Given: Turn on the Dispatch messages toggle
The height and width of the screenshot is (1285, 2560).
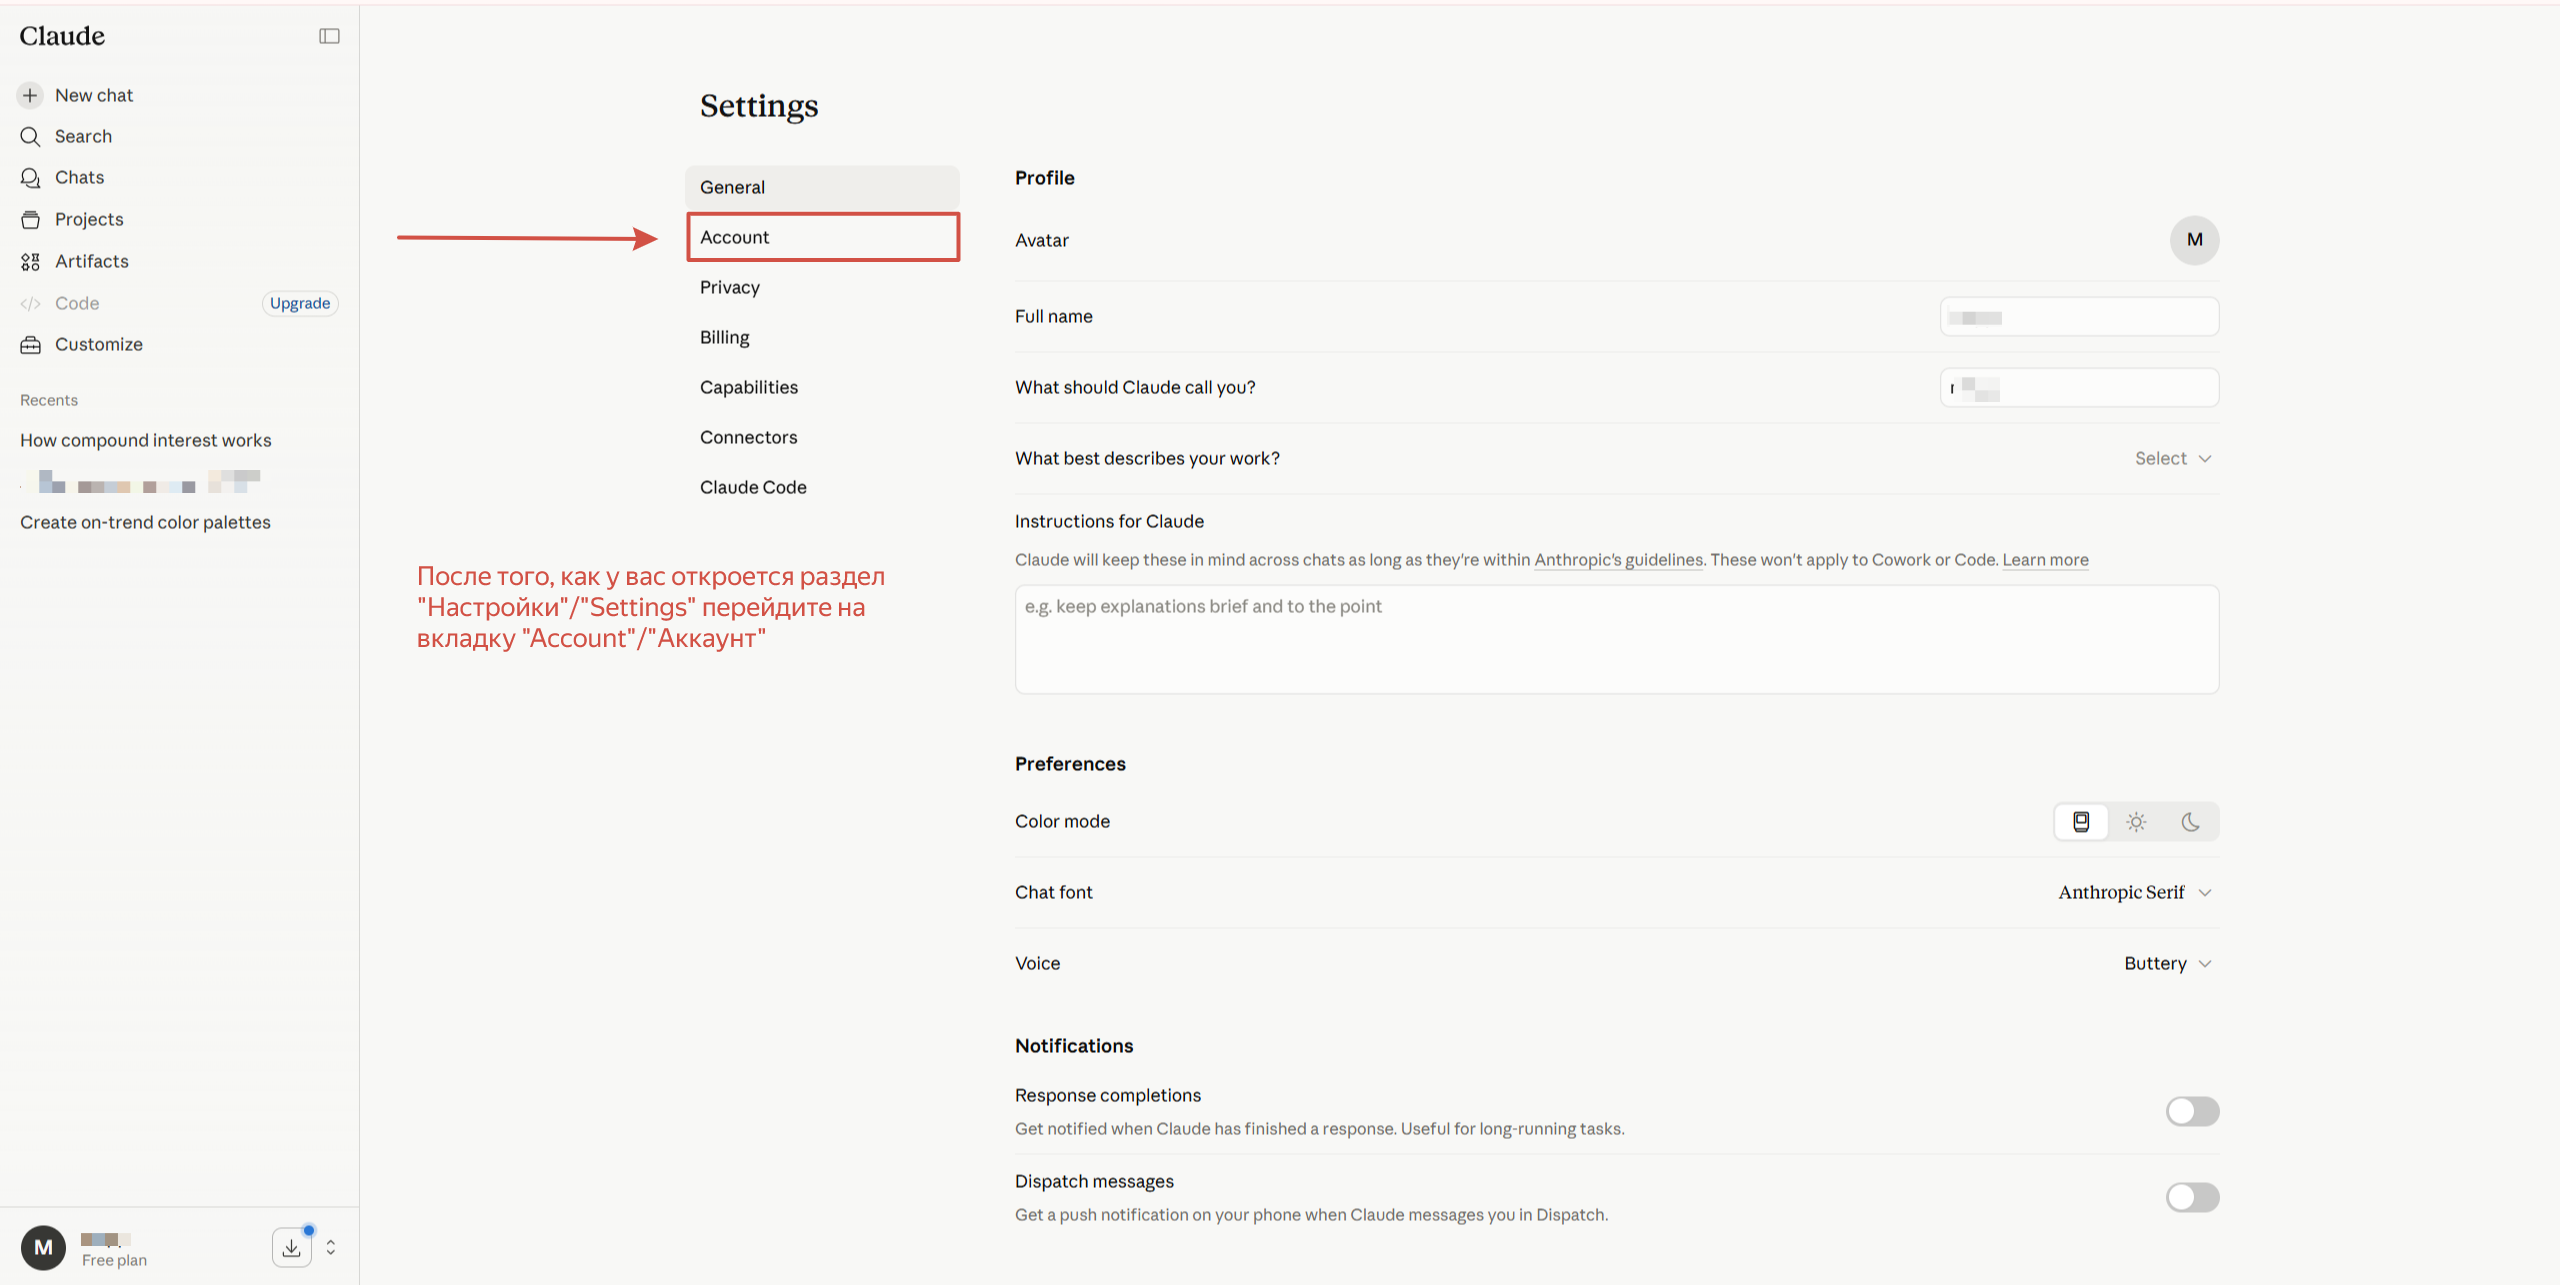Looking at the screenshot, I should click(x=2192, y=1197).
